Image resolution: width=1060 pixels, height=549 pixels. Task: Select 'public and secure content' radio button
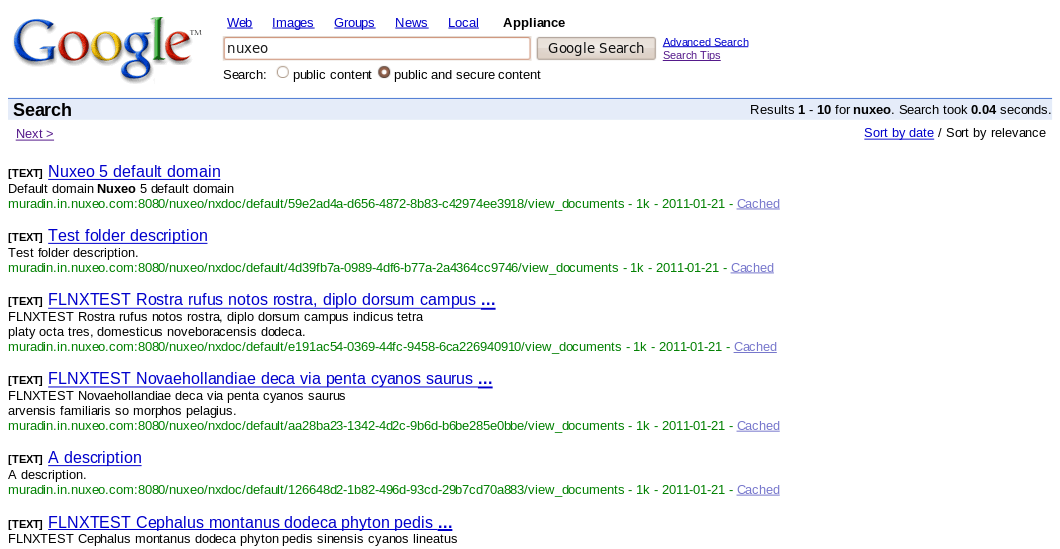[384, 73]
